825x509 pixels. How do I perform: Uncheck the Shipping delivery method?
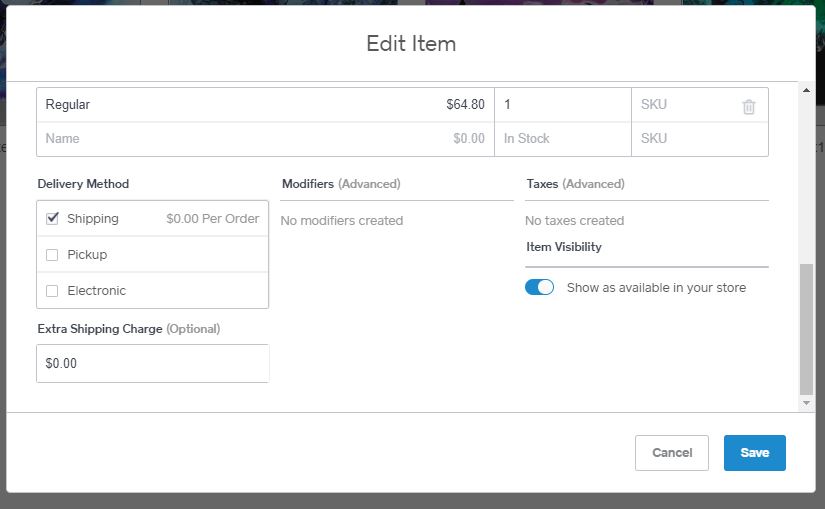[x=52, y=218]
